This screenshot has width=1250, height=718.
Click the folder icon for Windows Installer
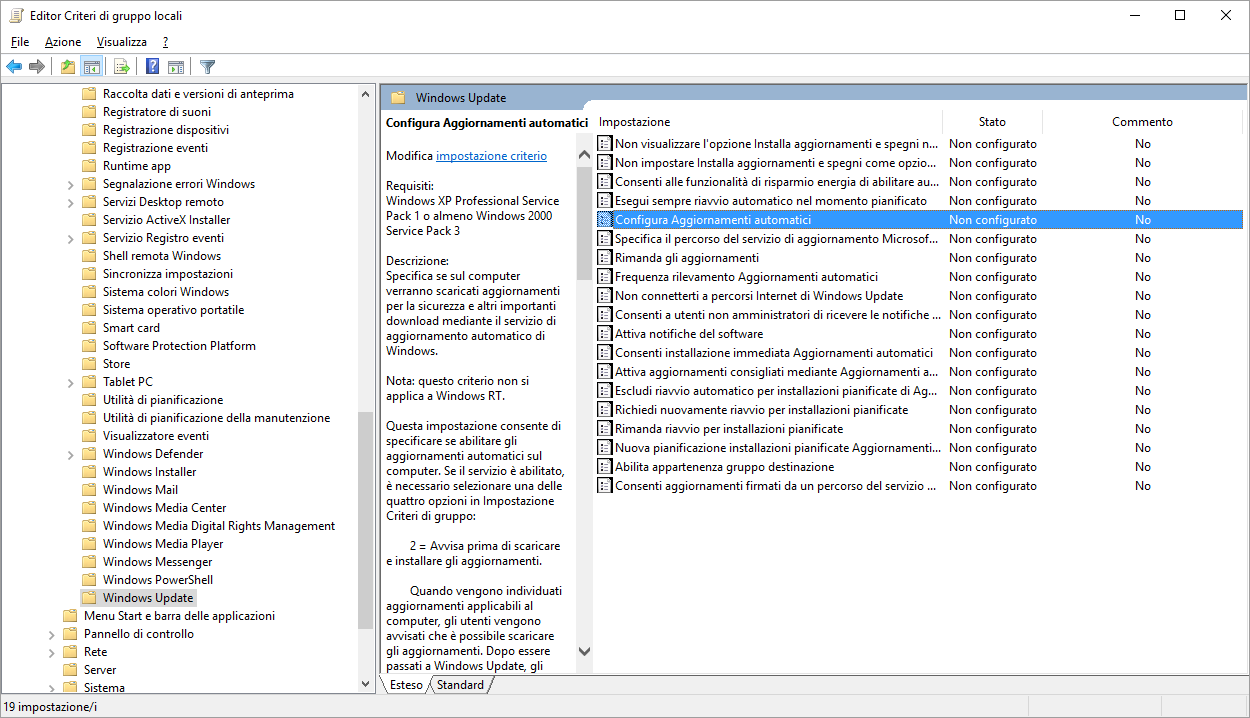[x=88, y=472]
